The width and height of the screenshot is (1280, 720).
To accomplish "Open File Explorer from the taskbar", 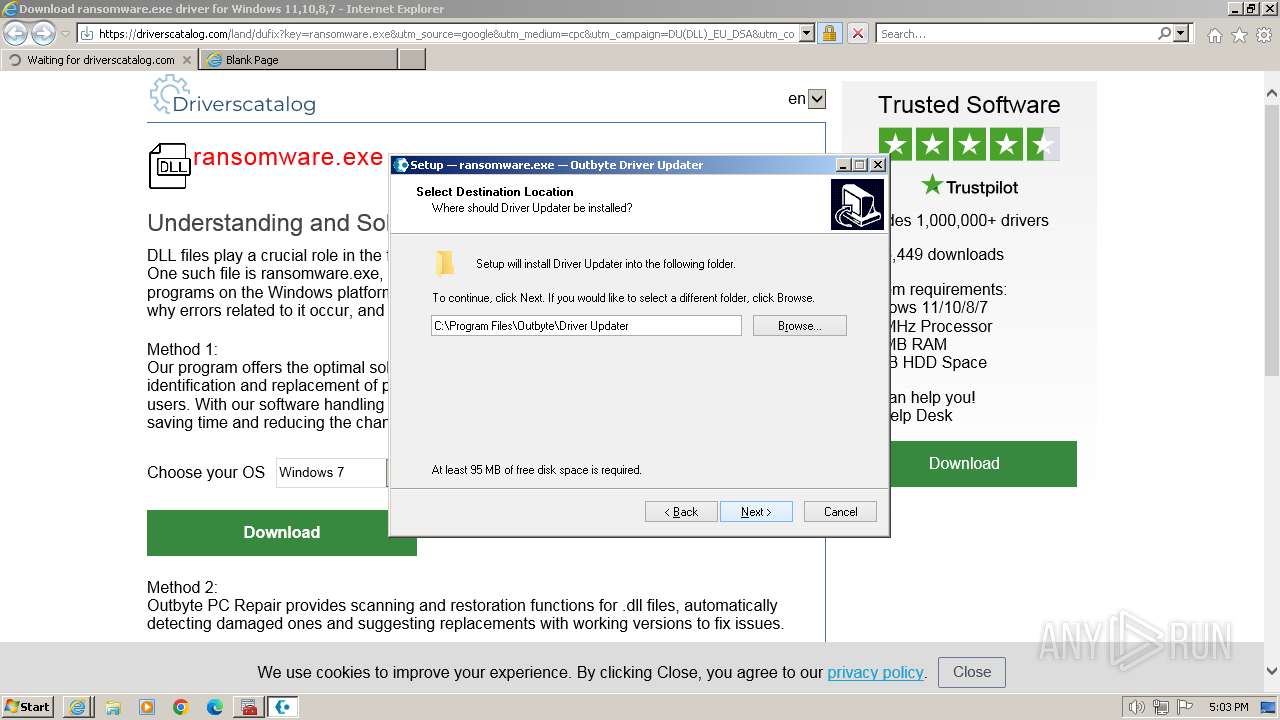I will [x=112, y=707].
